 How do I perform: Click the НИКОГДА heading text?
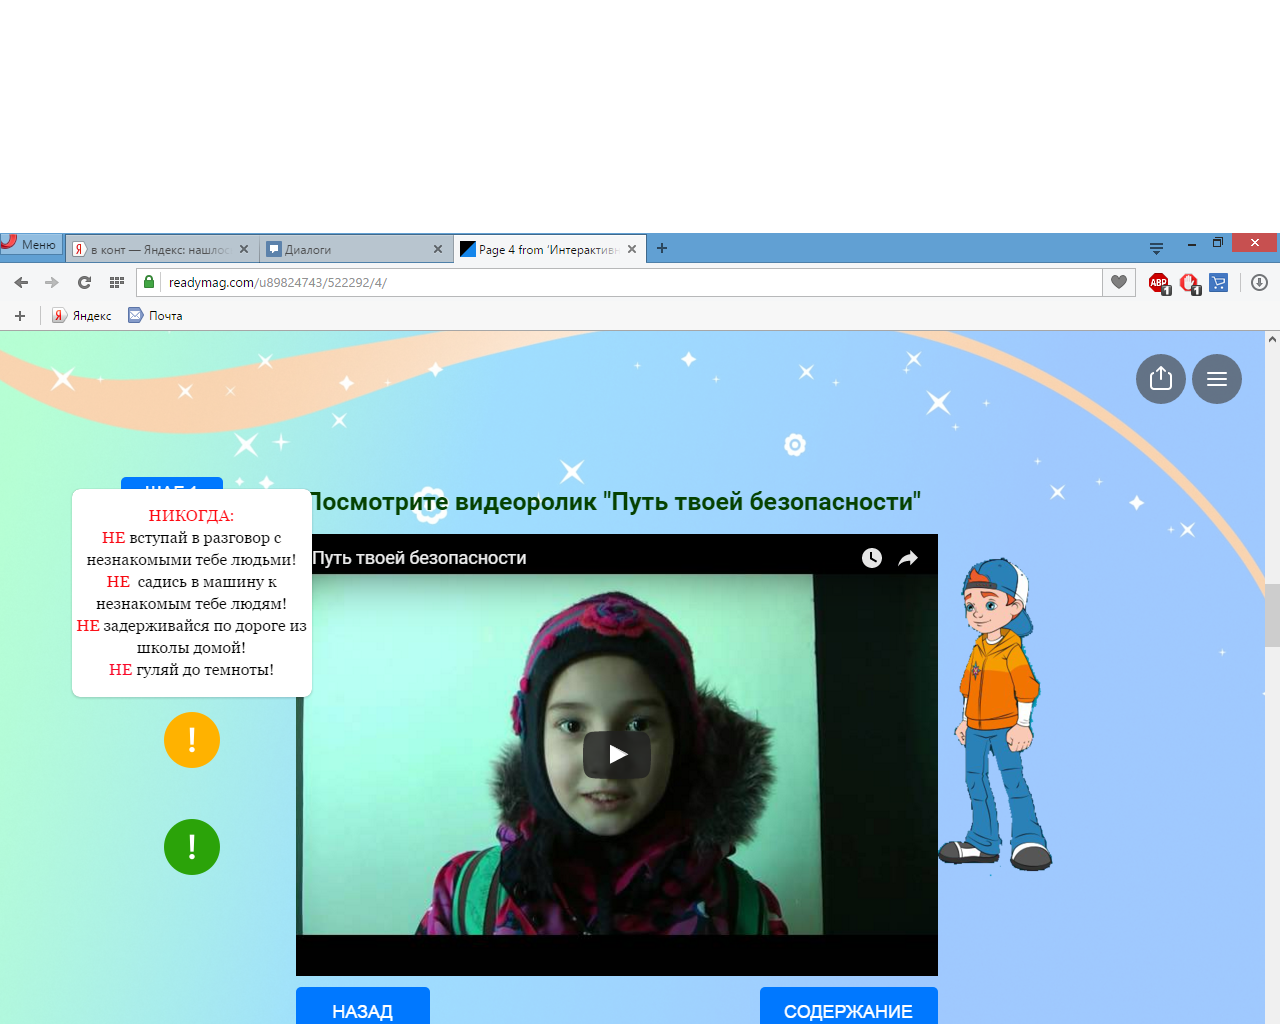pyautogui.click(x=191, y=516)
